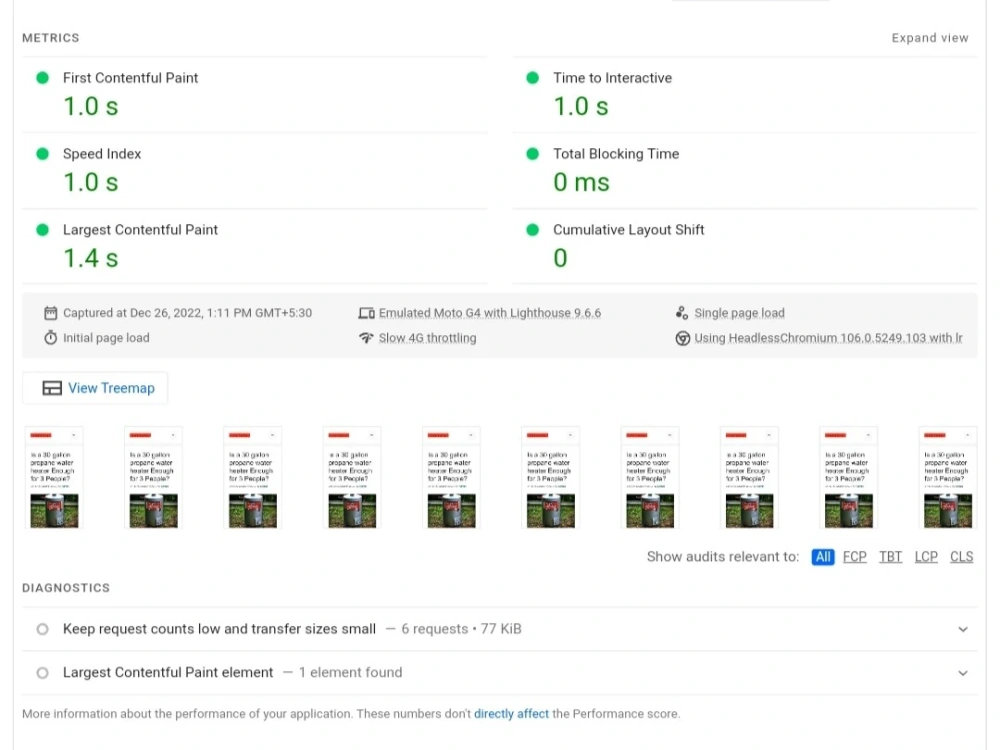The height and width of the screenshot is (750, 1000).
Task: Click the device icon beside Emulated Moto G4
Action: coord(366,313)
